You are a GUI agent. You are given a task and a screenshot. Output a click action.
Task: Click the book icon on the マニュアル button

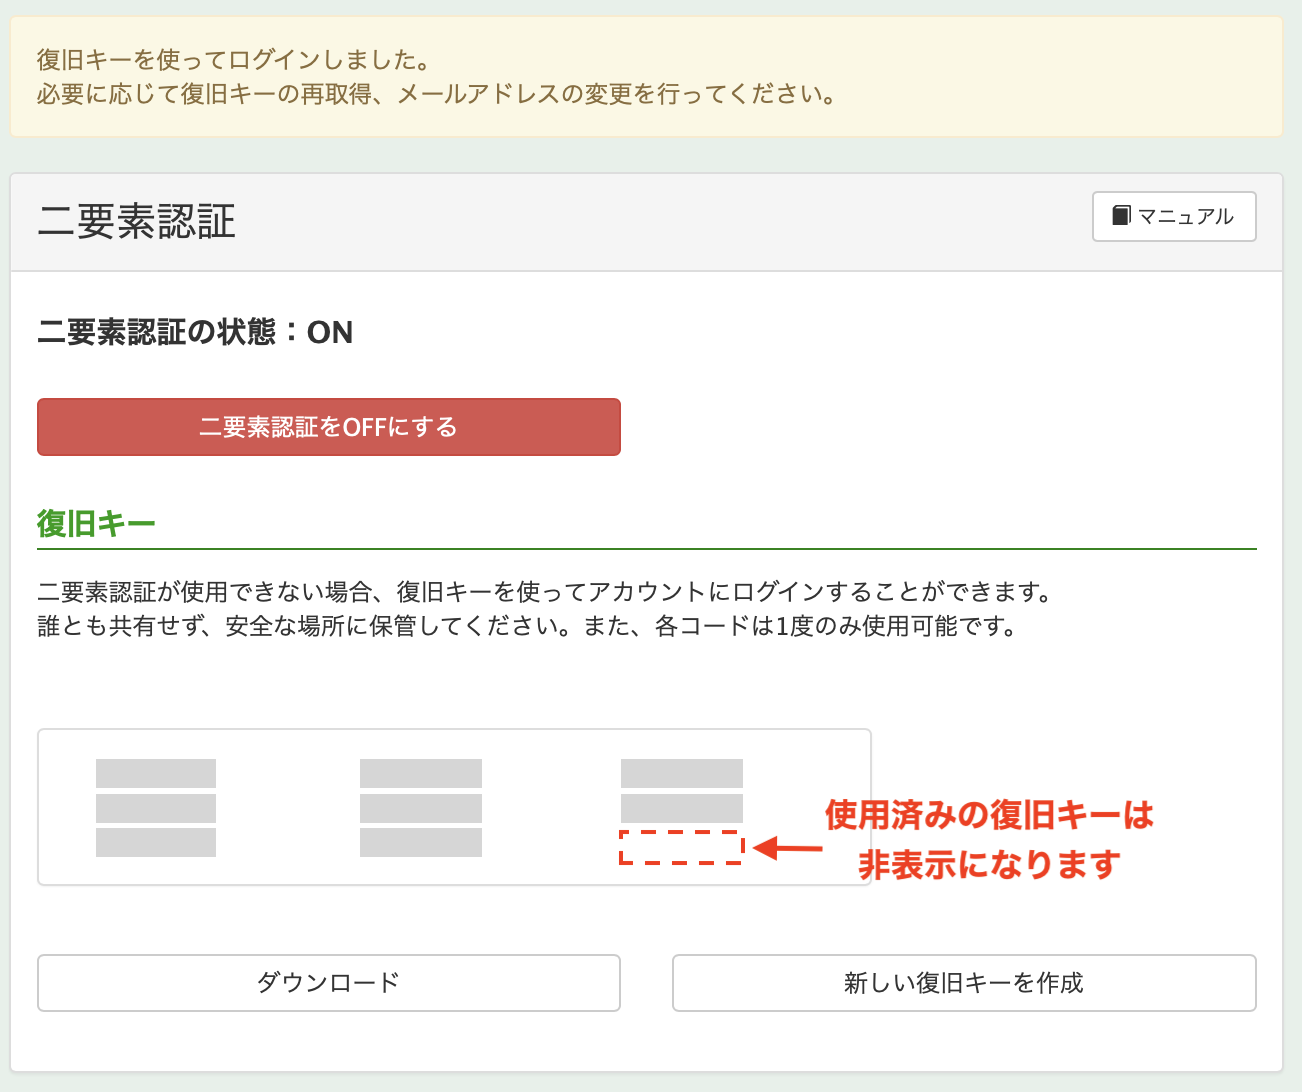pyautogui.click(x=1120, y=216)
